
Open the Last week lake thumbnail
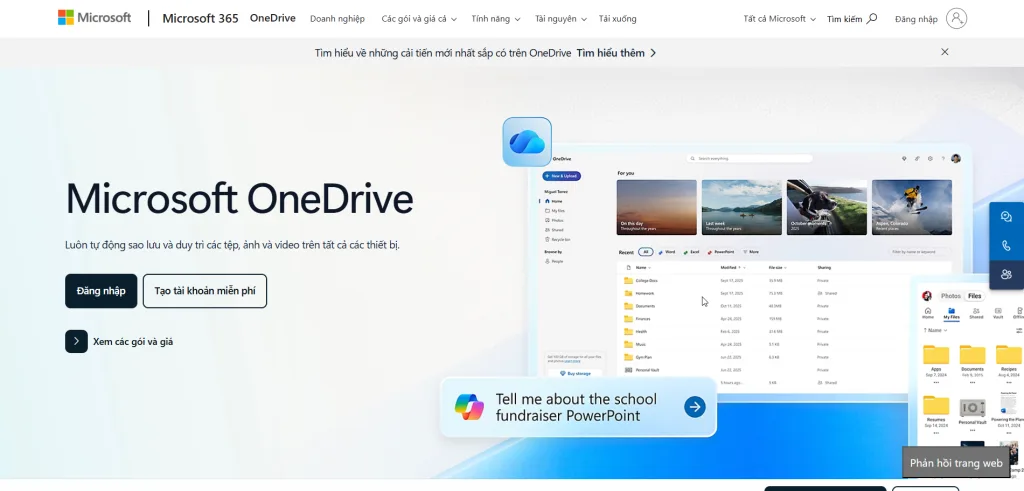pos(741,208)
